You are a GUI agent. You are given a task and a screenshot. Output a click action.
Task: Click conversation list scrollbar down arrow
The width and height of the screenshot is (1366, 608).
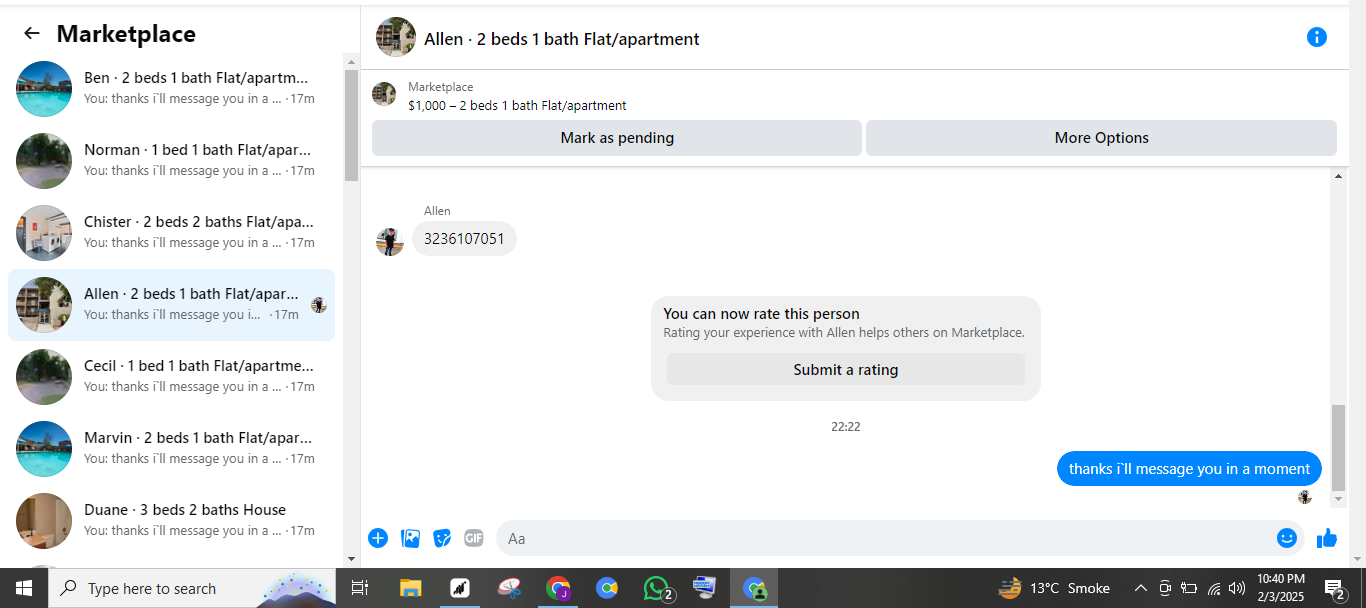351,558
